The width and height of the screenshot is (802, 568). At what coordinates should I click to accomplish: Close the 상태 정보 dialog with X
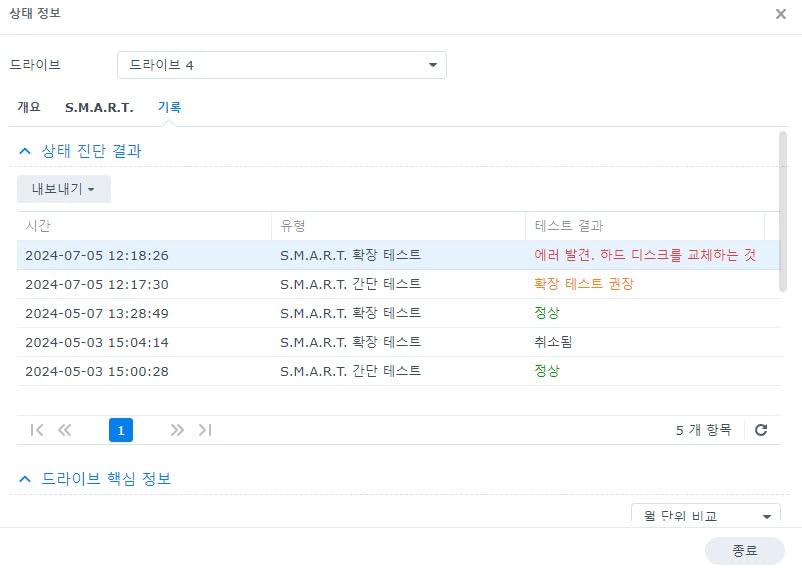[781, 14]
